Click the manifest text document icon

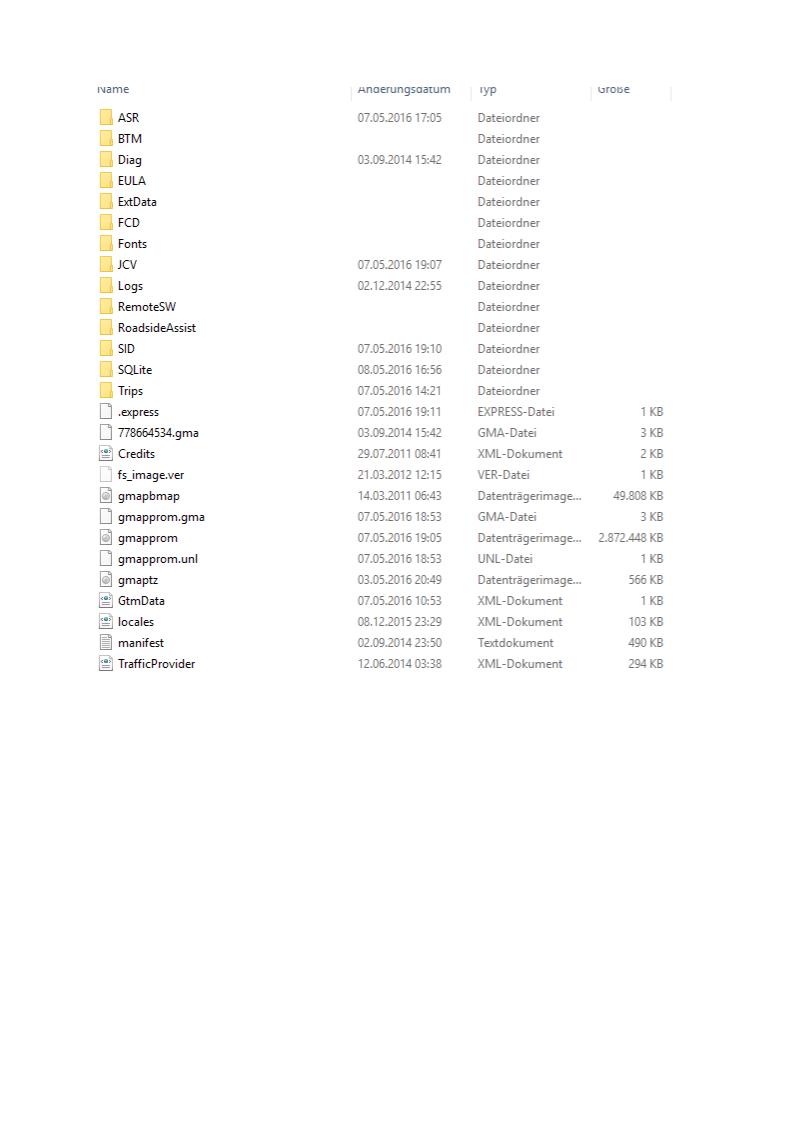click(106, 643)
